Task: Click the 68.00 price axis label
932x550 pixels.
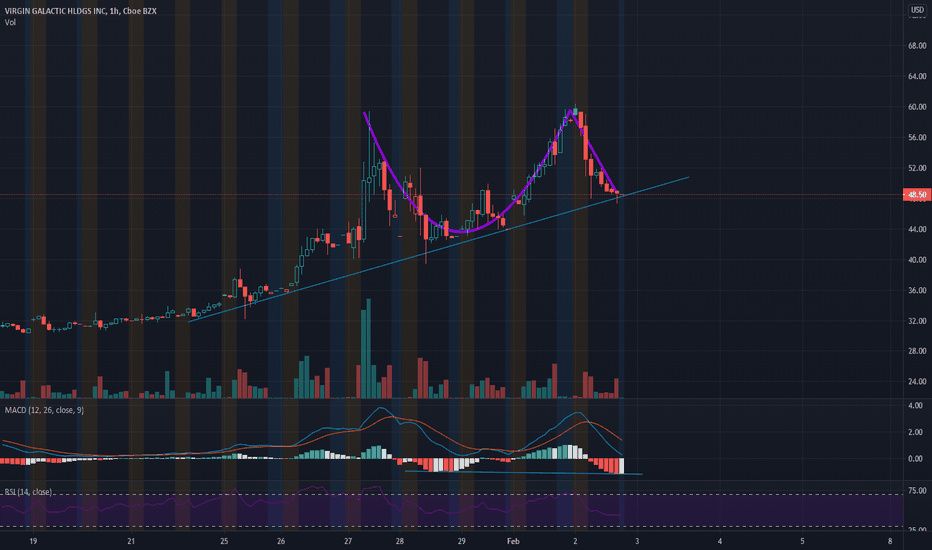Action: pyautogui.click(x=917, y=46)
